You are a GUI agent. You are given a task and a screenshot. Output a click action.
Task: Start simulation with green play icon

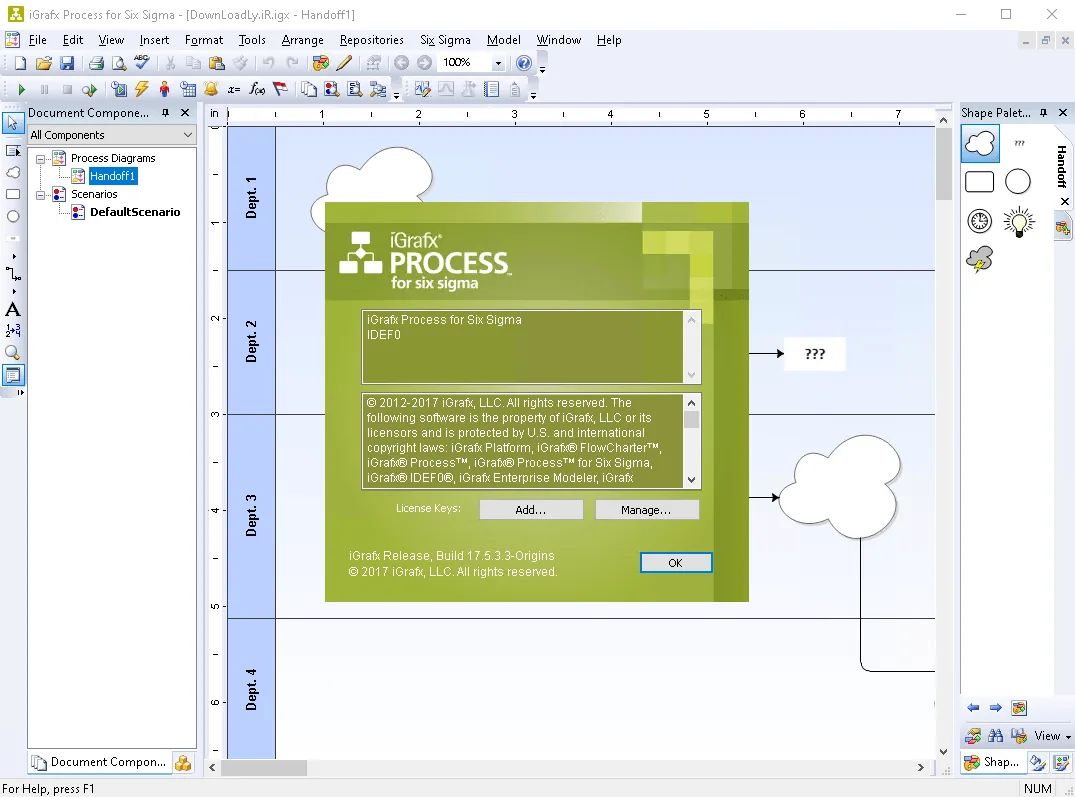point(21,89)
